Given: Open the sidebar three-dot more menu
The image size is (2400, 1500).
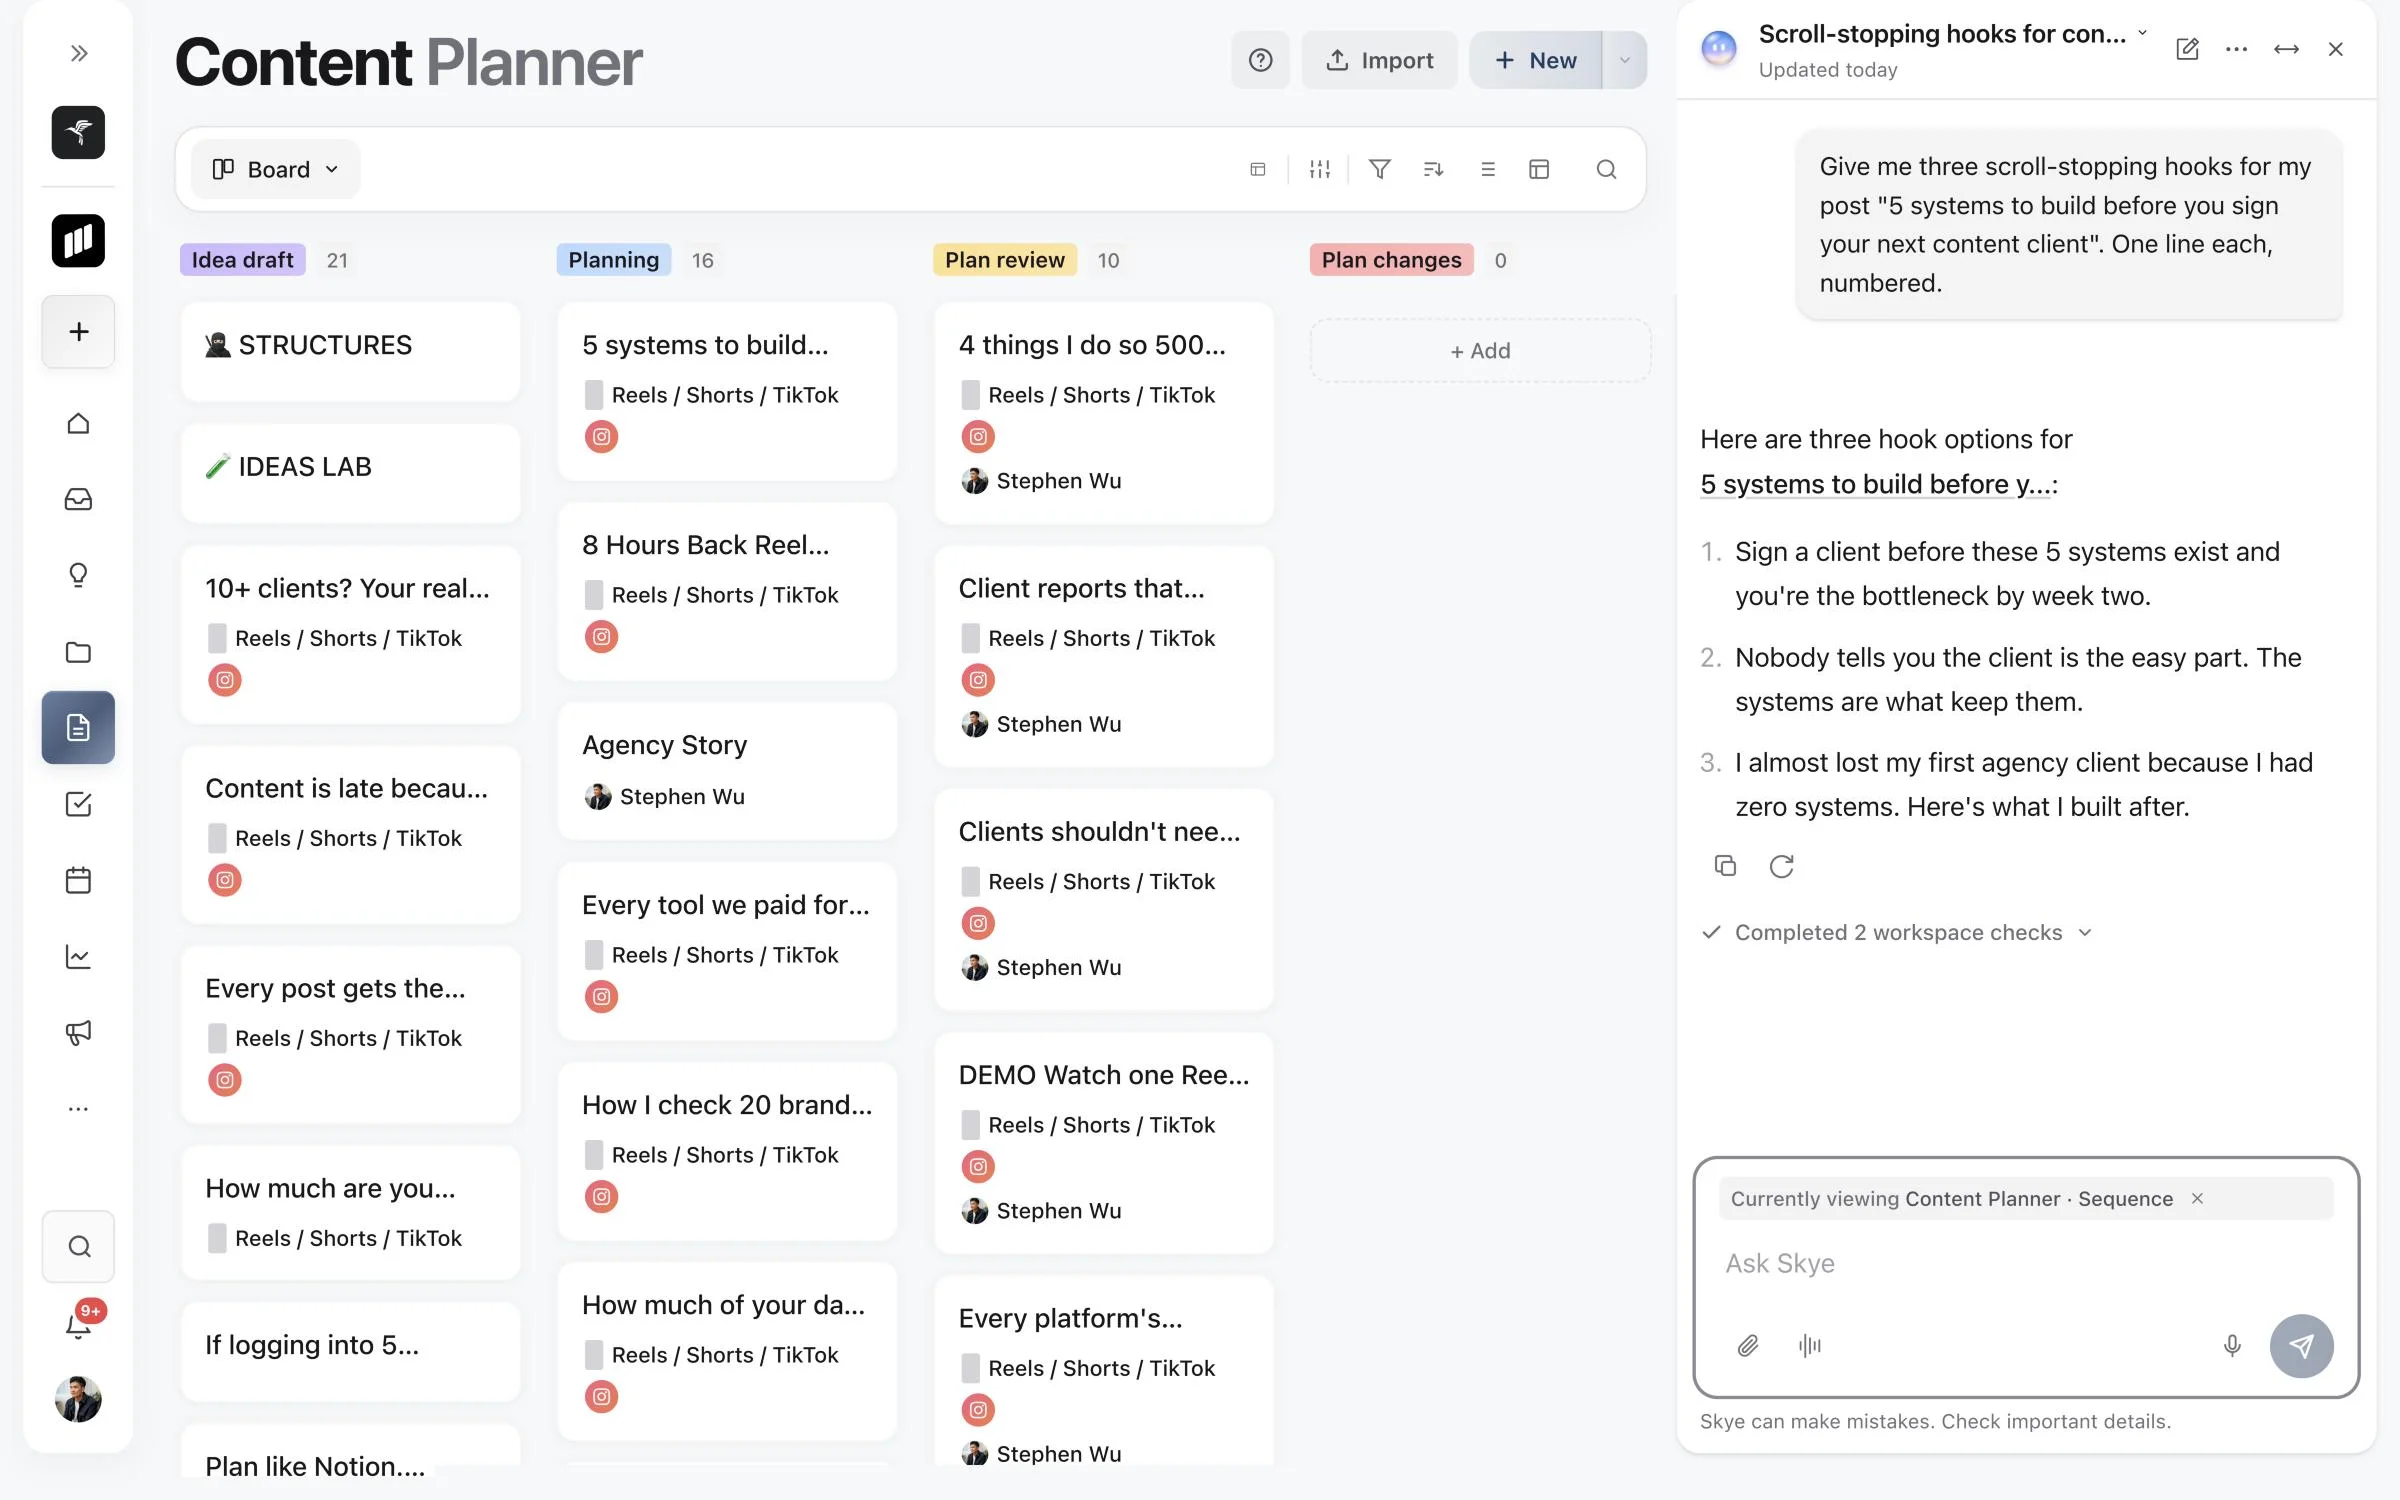Looking at the screenshot, I should pyautogui.click(x=78, y=1109).
